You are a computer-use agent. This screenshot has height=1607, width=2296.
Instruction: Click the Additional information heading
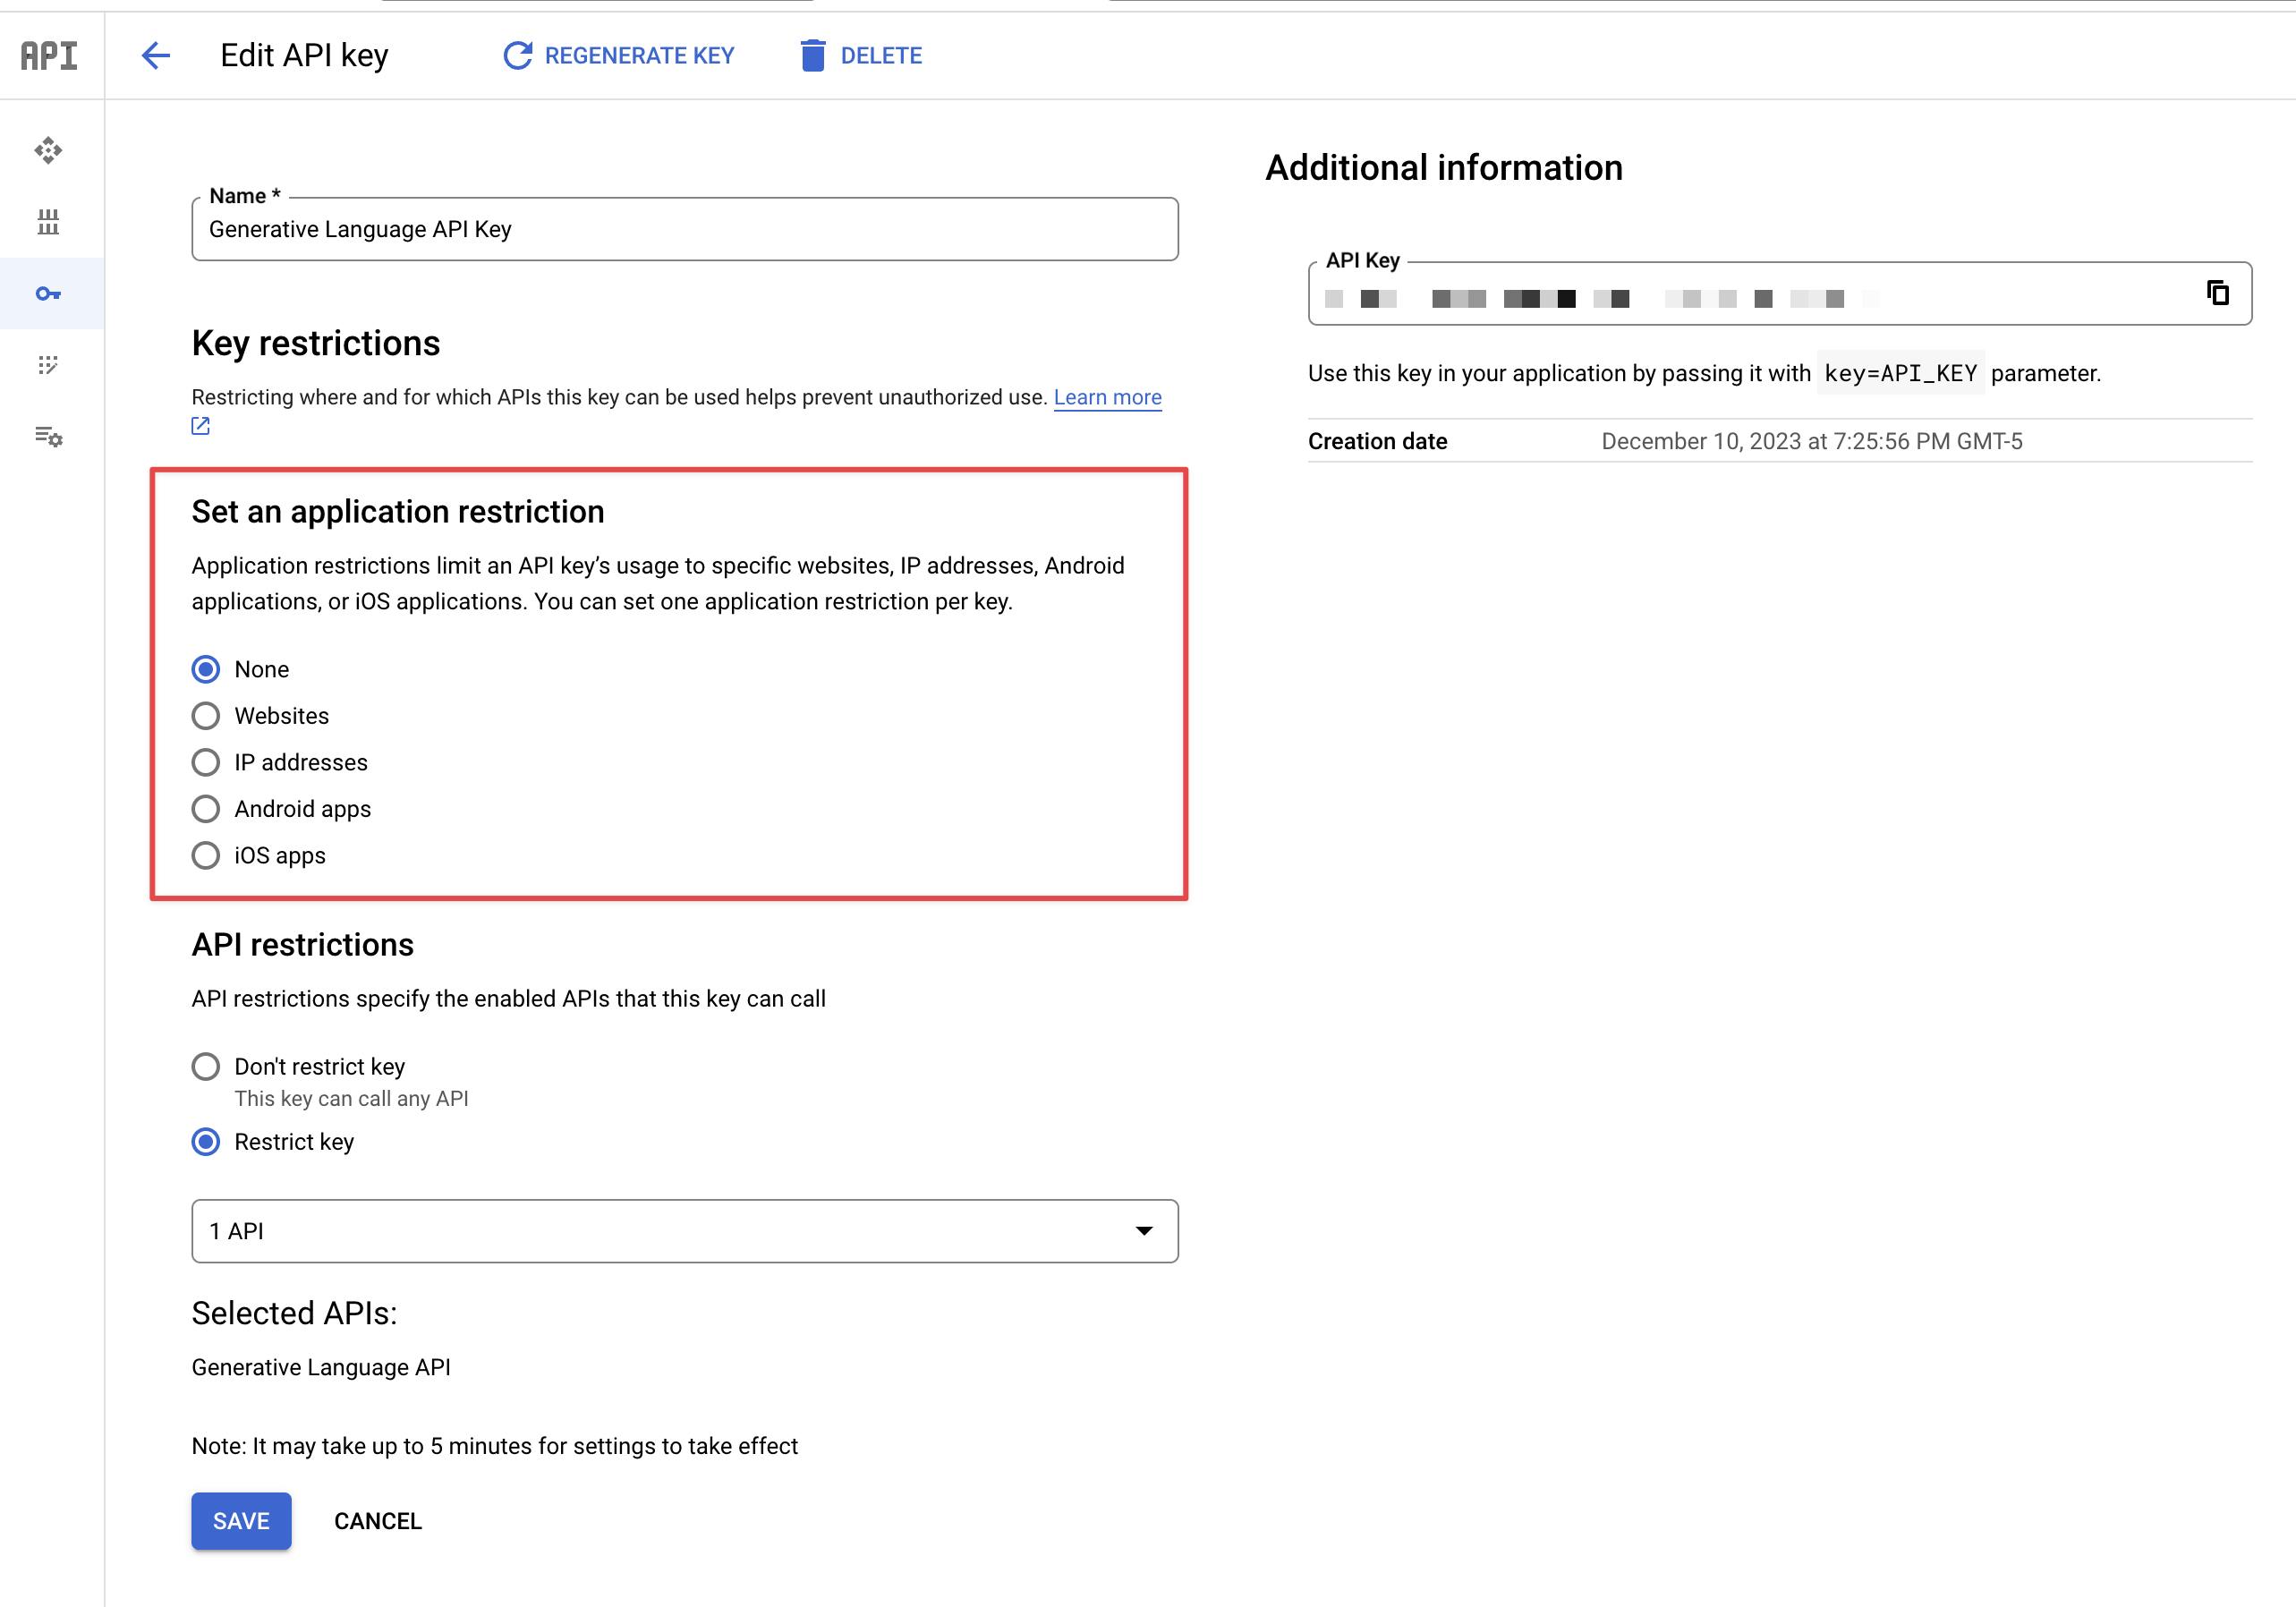(1444, 167)
